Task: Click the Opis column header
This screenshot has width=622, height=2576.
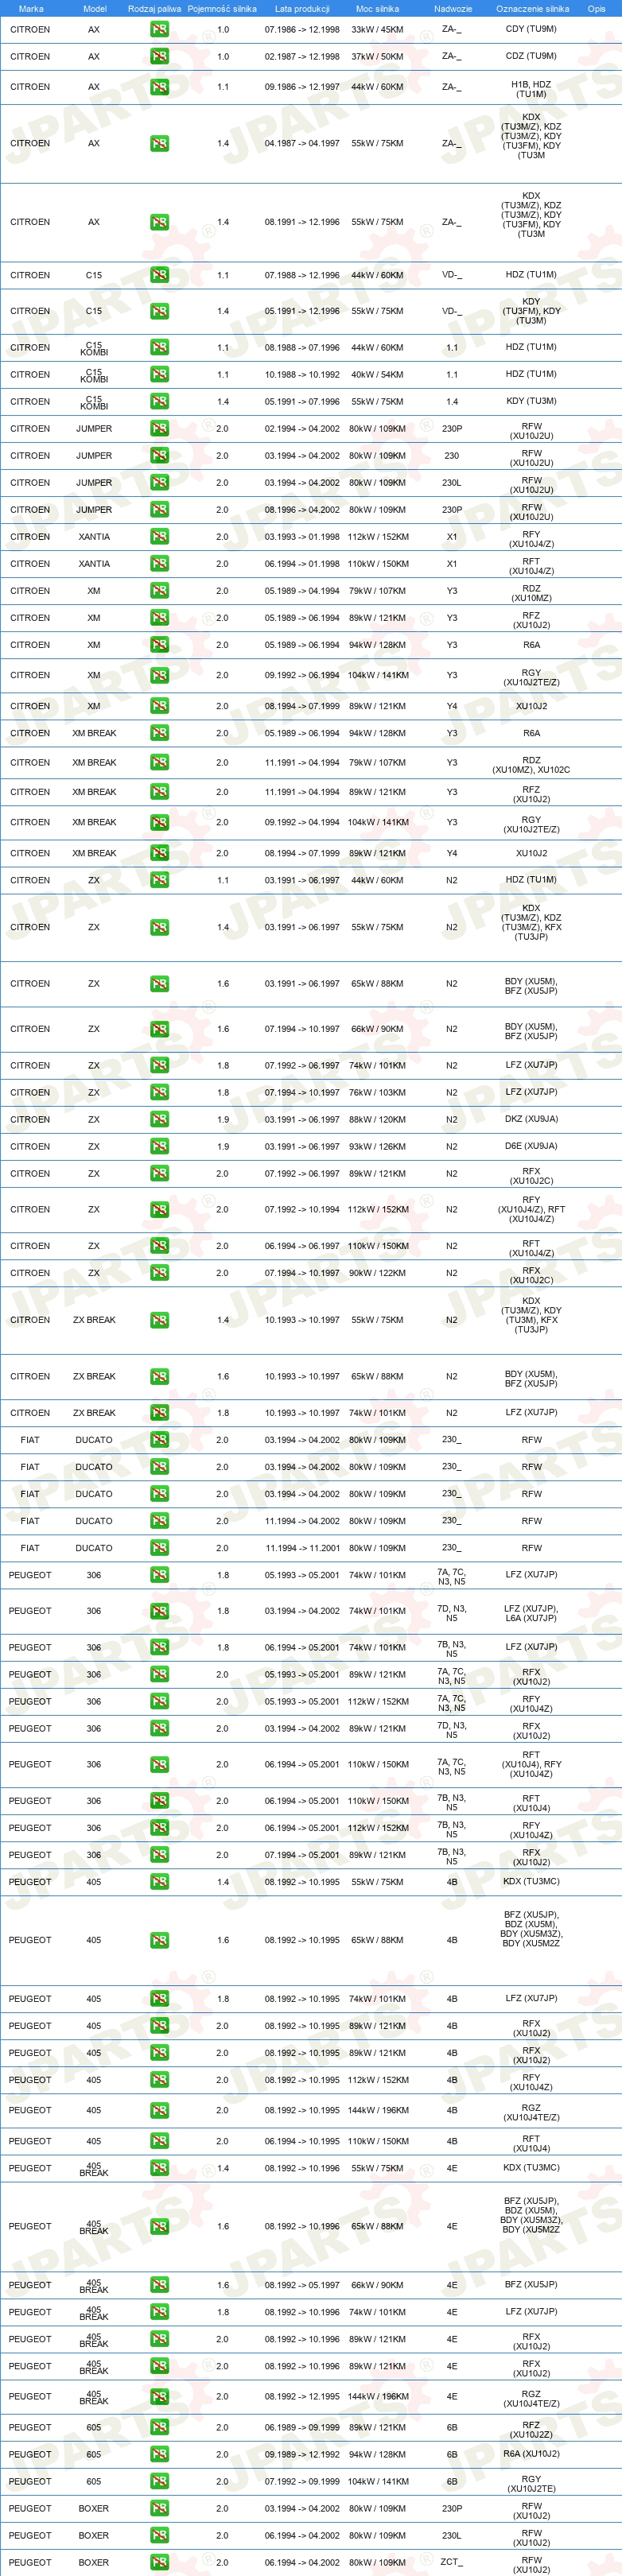Action: (596, 8)
